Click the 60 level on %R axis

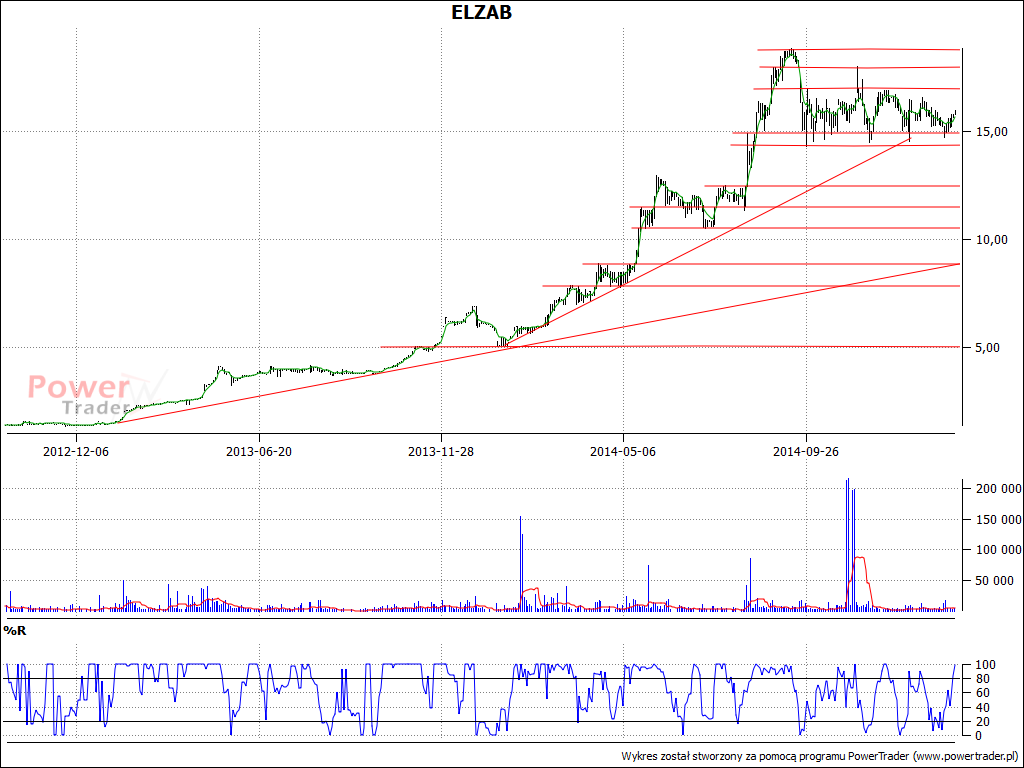click(x=982, y=694)
